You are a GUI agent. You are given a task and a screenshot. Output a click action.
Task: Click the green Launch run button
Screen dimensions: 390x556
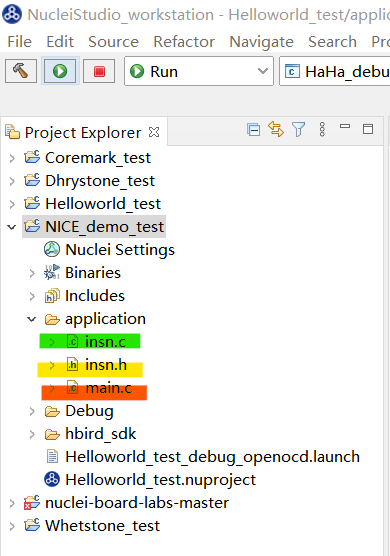point(60,71)
